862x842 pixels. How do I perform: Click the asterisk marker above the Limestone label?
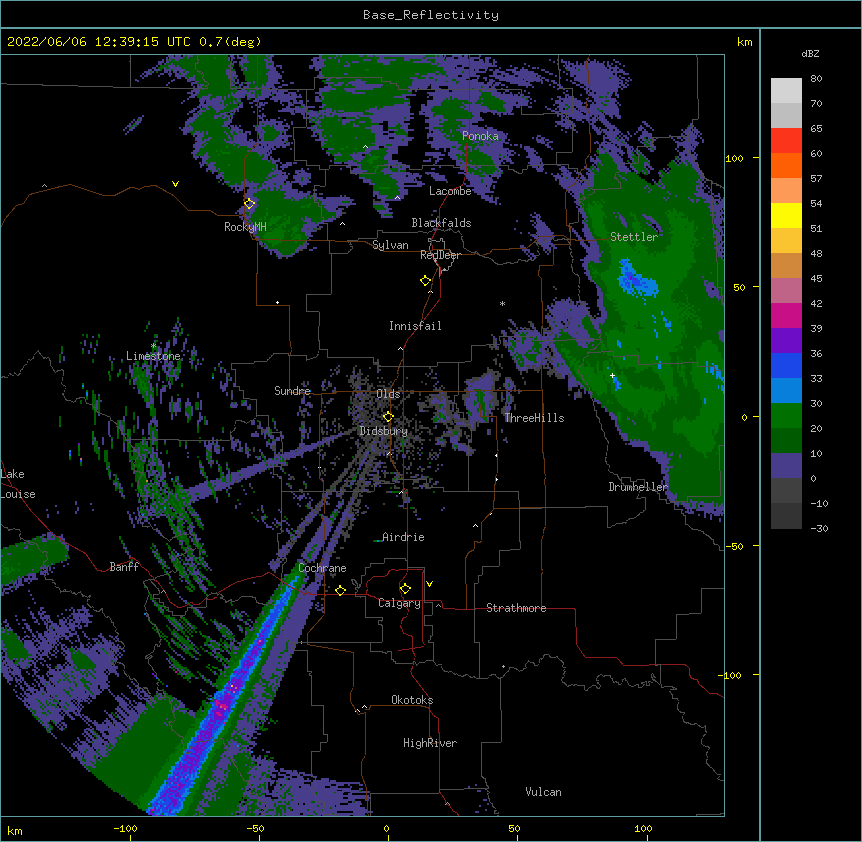point(153,346)
